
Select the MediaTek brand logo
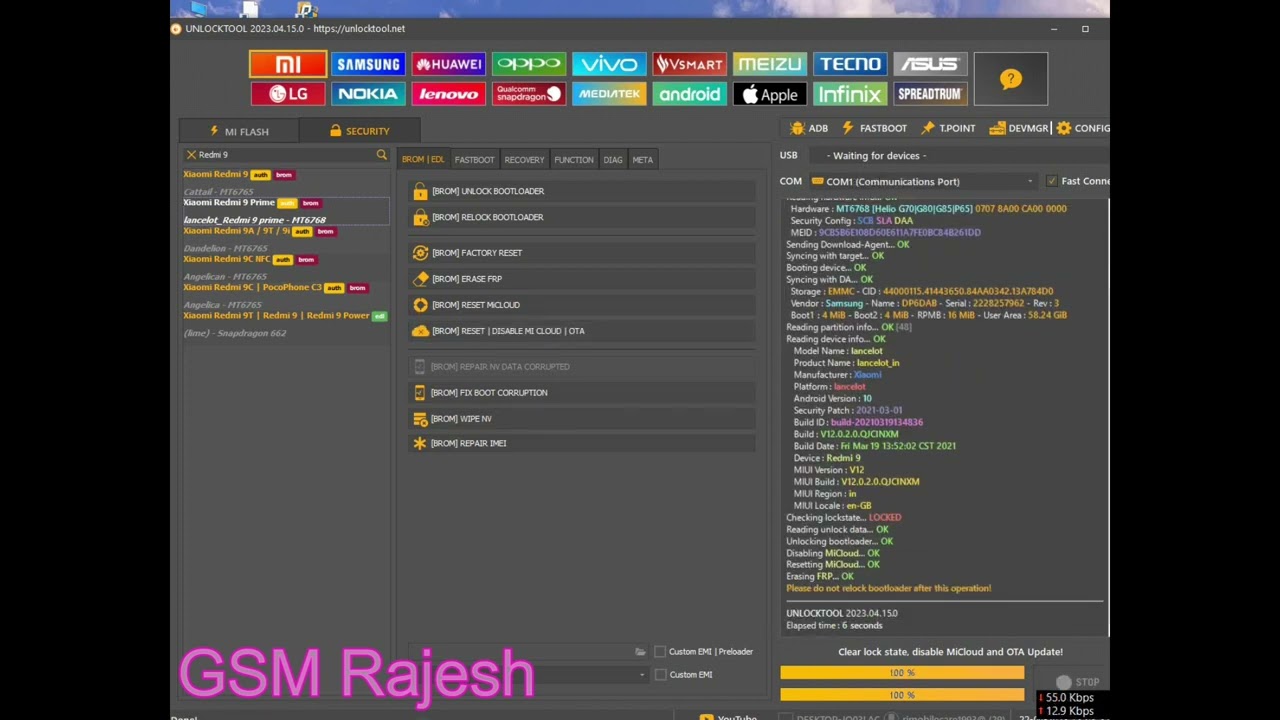click(x=609, y=94)
